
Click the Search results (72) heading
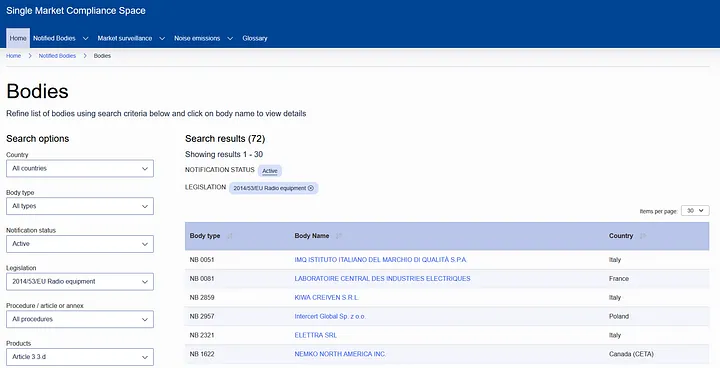tap(225, 139)
